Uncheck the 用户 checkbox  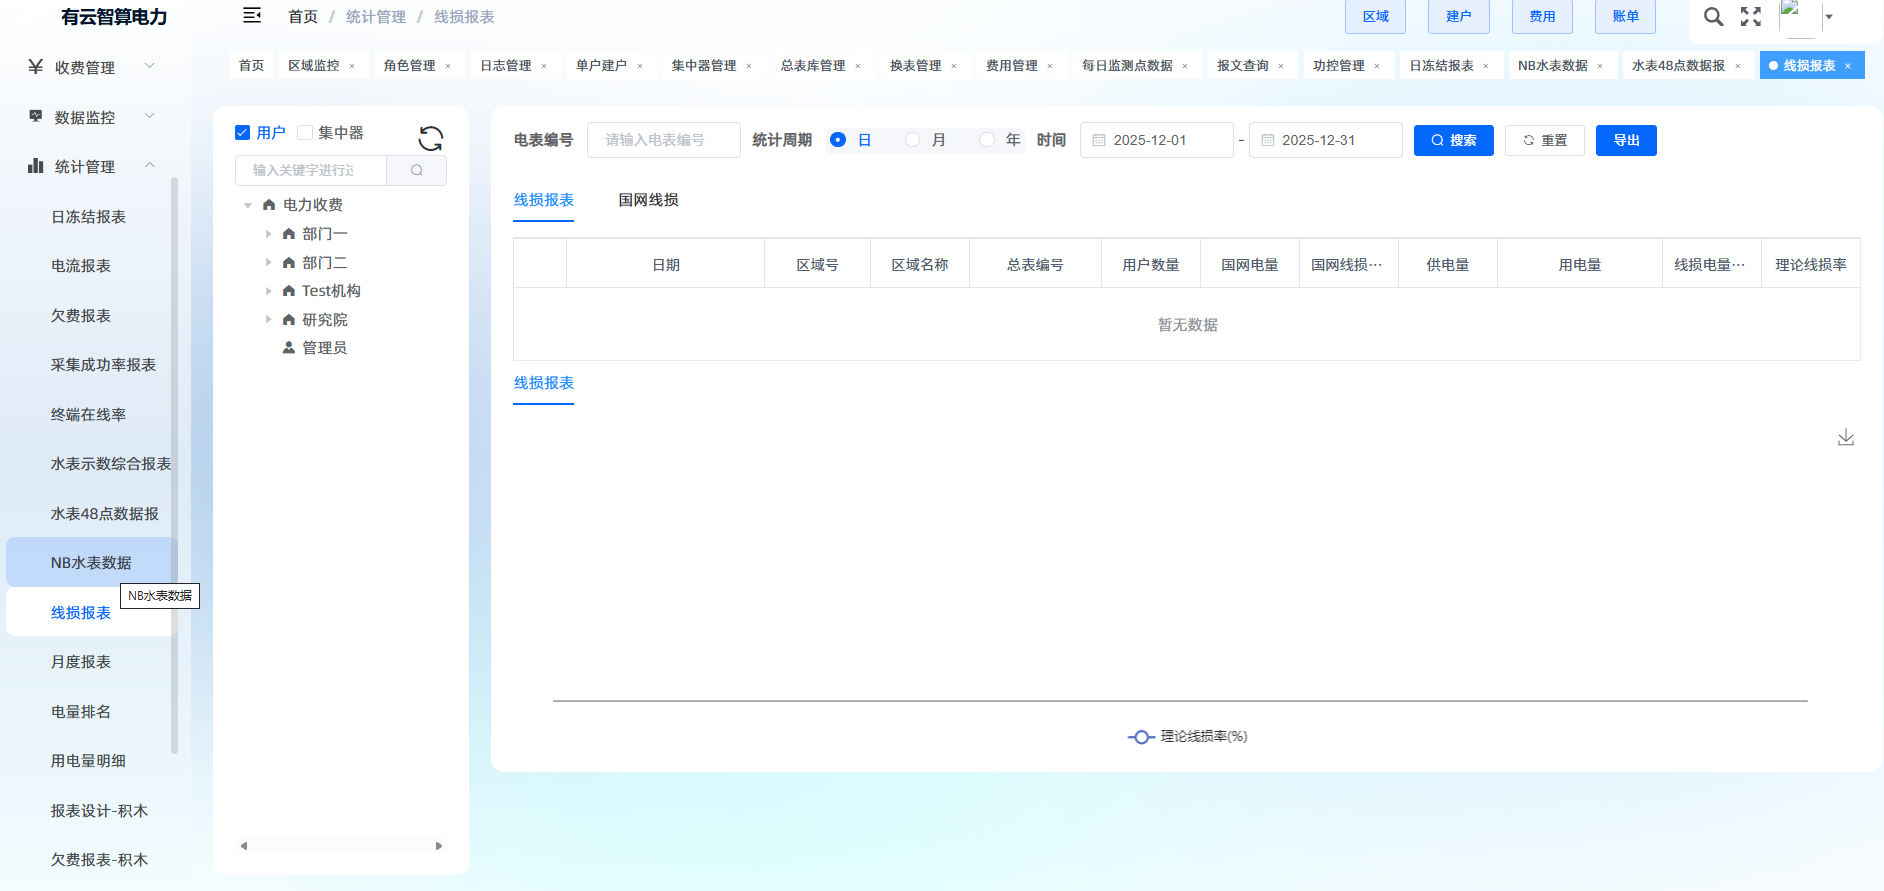click(x=242, y=133)
